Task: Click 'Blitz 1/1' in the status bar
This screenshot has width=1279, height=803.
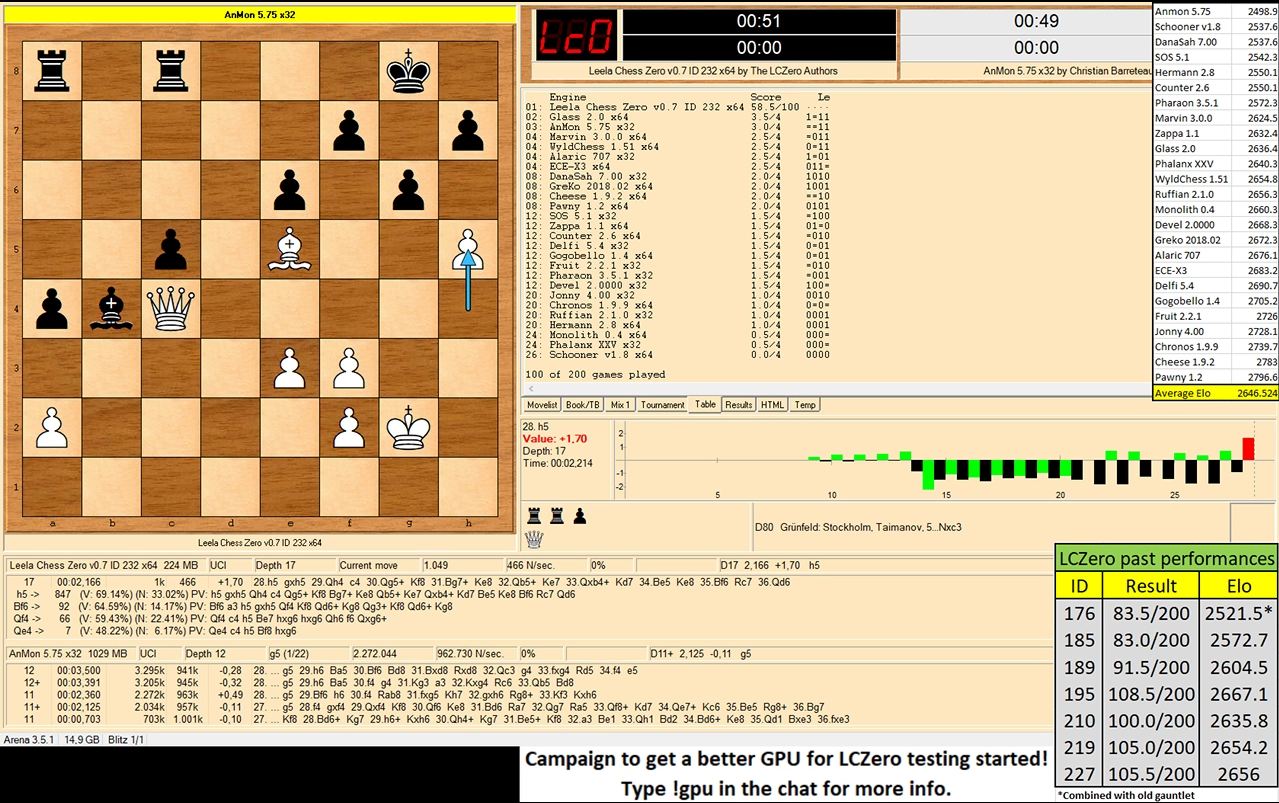Action: (x=125, y=740)
